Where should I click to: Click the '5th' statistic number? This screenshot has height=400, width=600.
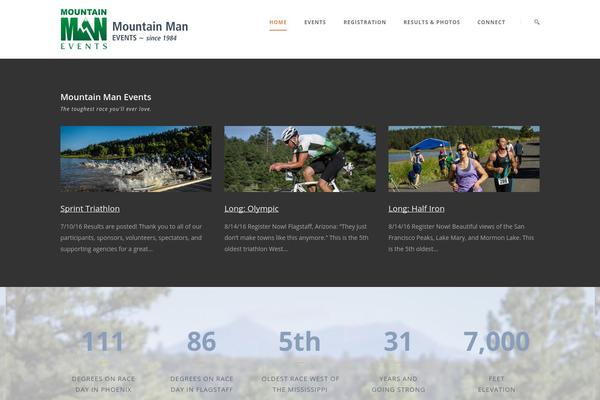299,341
